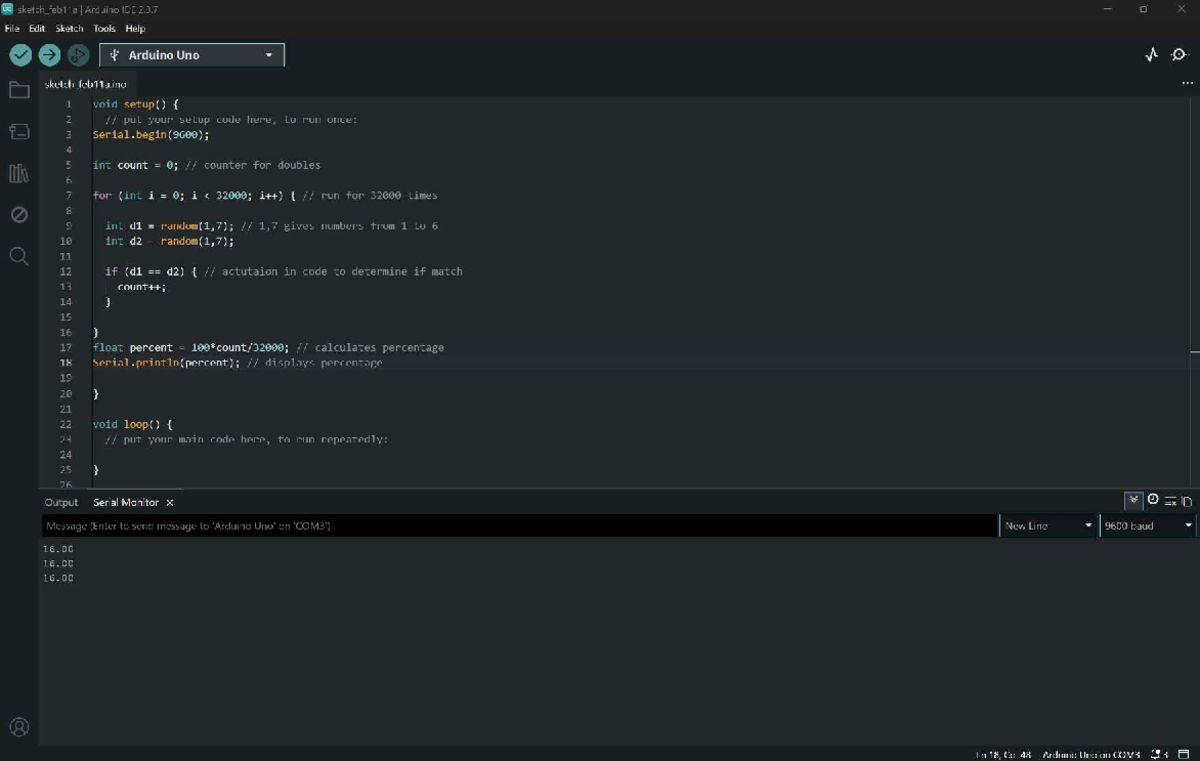Screen dimensions: 1200x761
Task: Open the 9600 baud rate dropdown
Action: [x=1148, y=525]
